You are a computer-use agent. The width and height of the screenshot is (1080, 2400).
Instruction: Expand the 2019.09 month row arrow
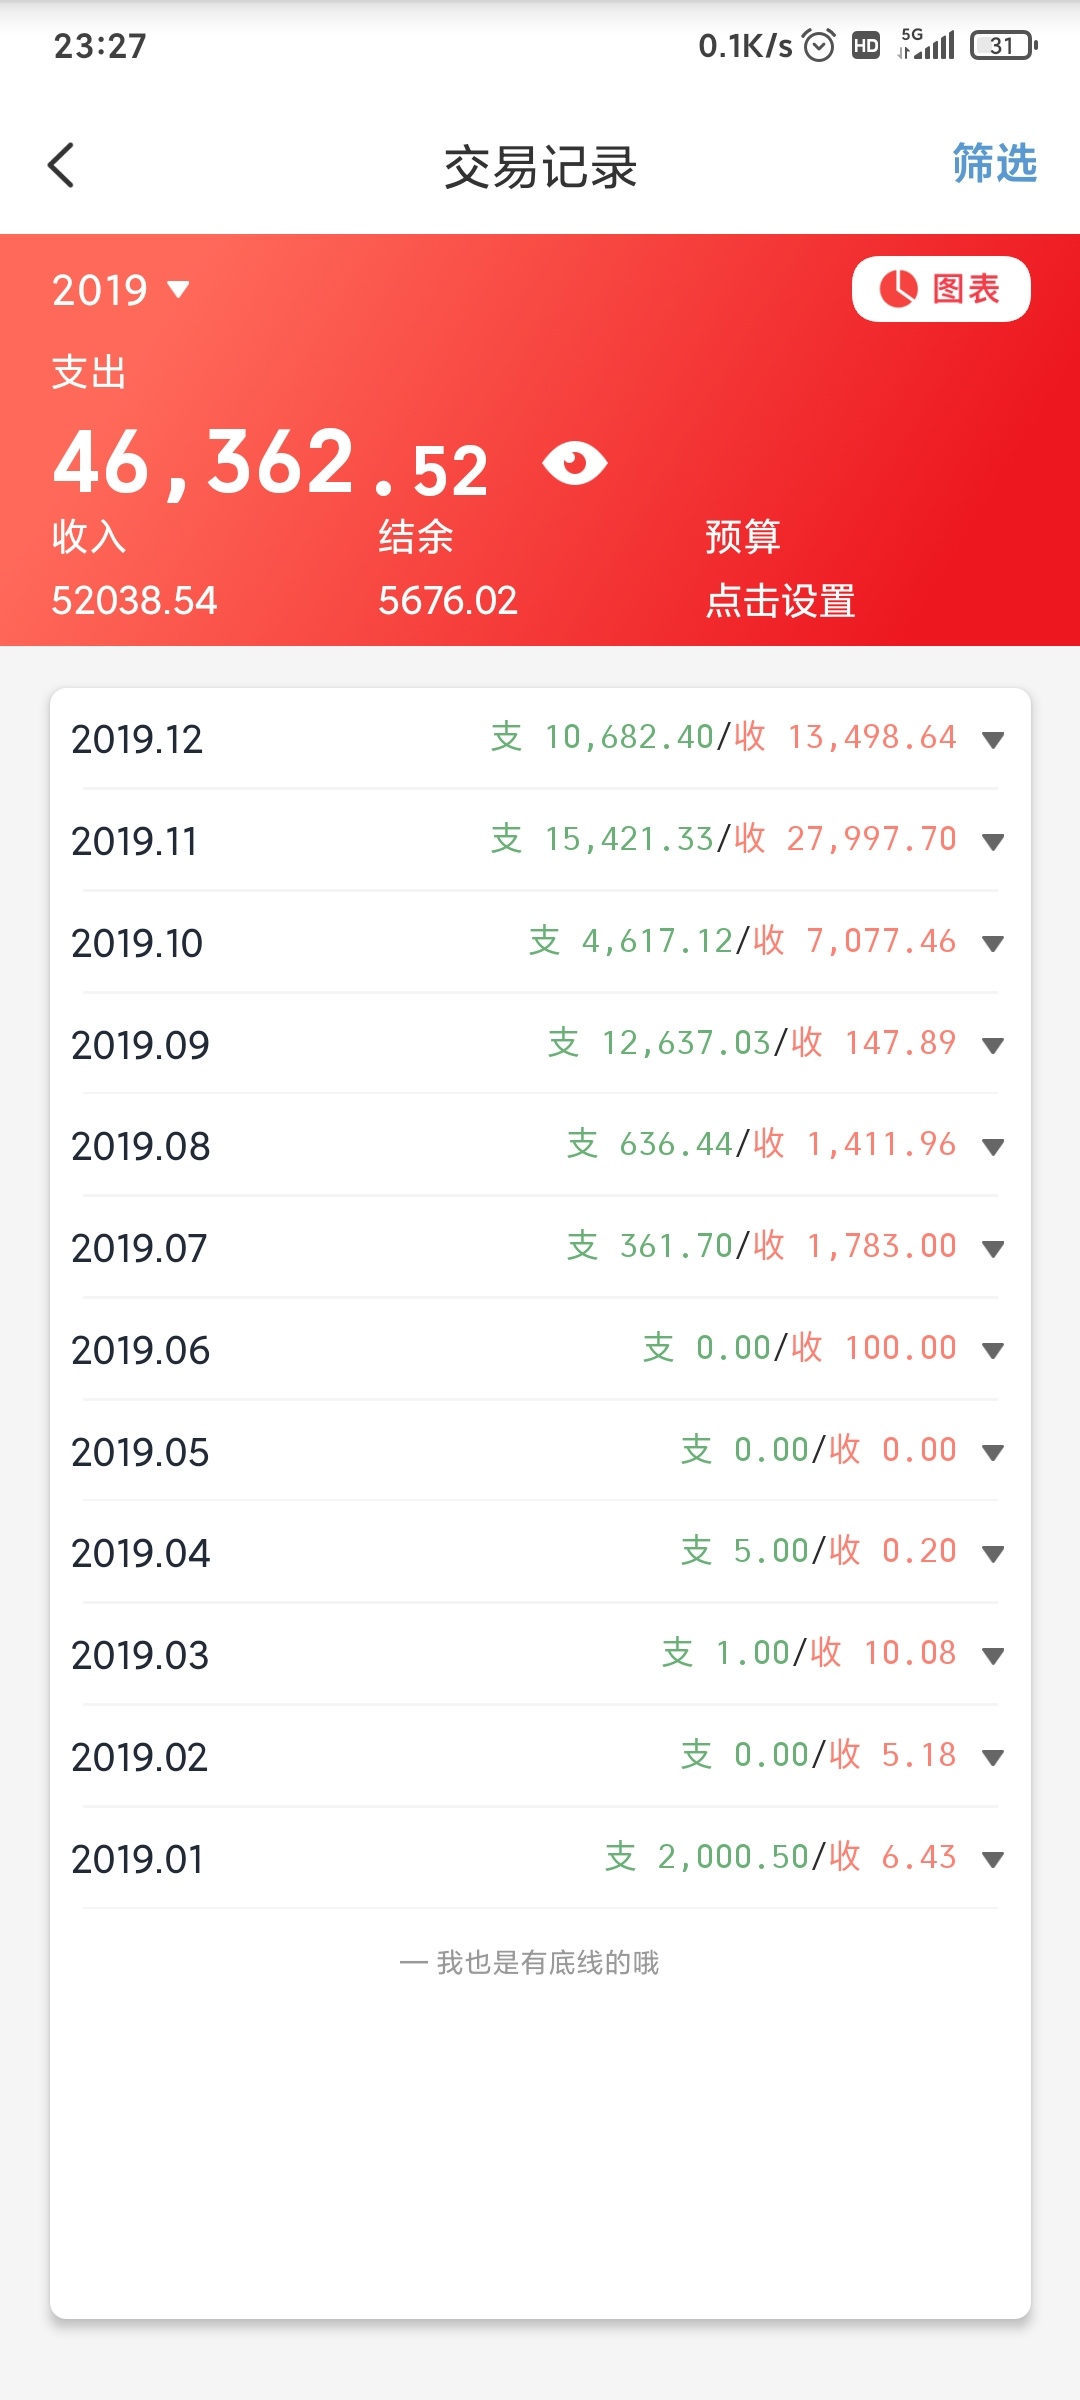[x=993, y=1046]
